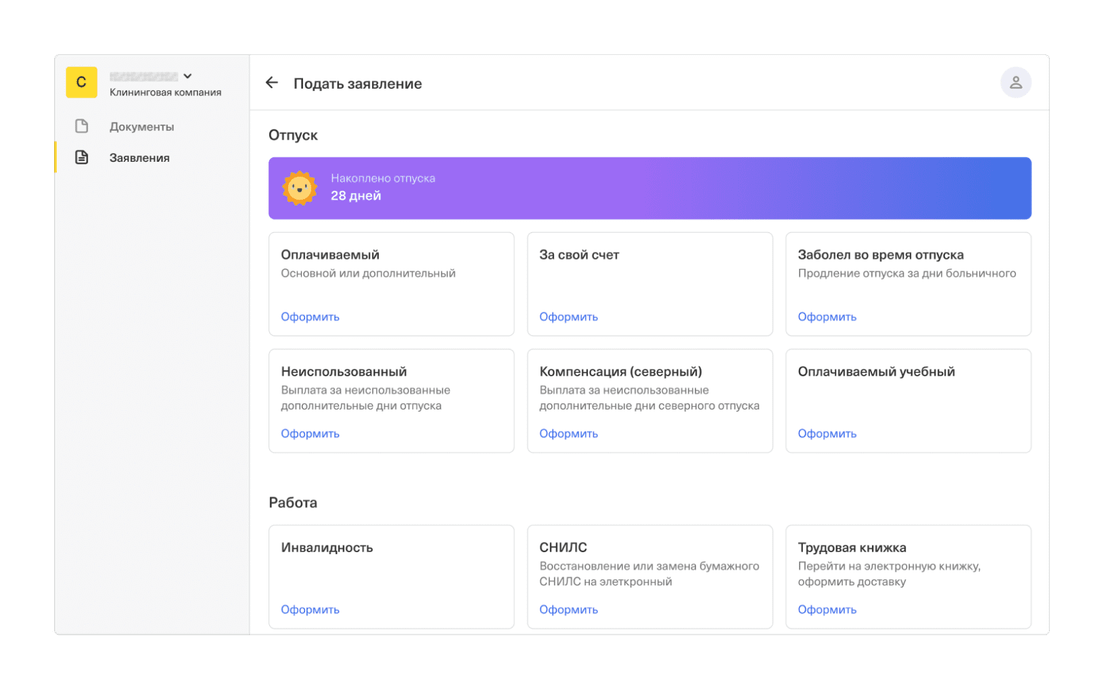1104x689 pixels.
Task: Click the yellow company logo "C"
Action: [x=82, y=82]
